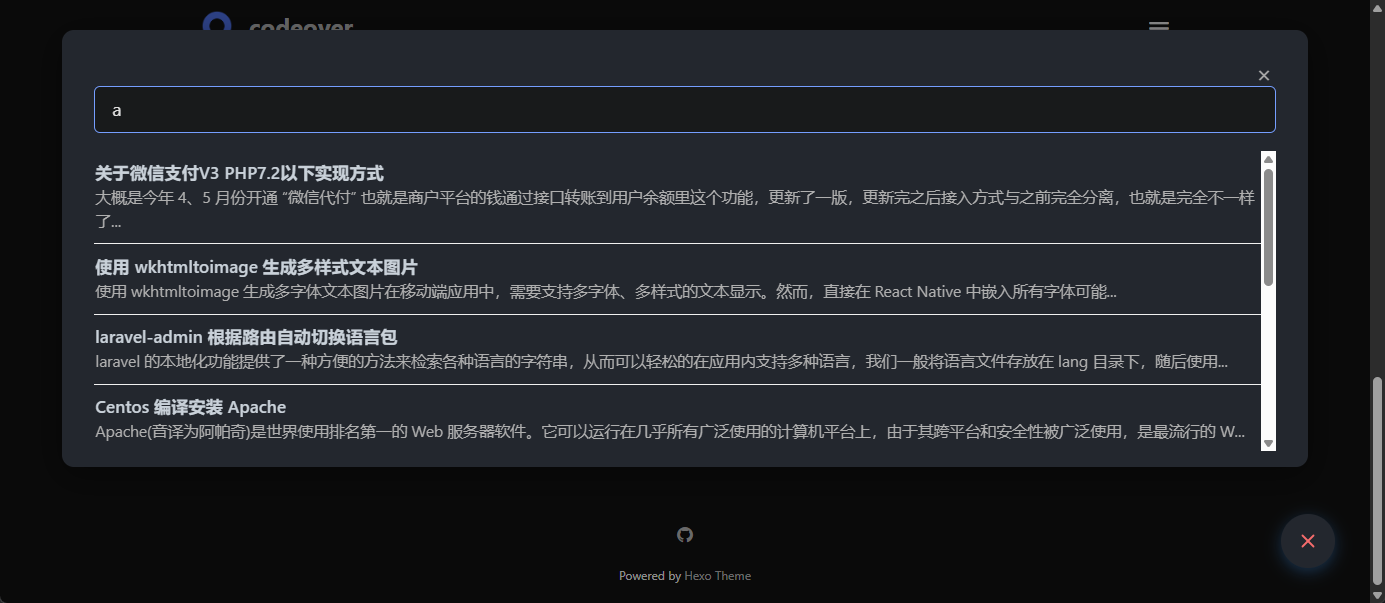Click excerpt beginning "使用 wkhtmltoimage 生成多字体文本图片"
Image resolution: width=1385 pixels, height=603 pixels.
coord(606,292)
